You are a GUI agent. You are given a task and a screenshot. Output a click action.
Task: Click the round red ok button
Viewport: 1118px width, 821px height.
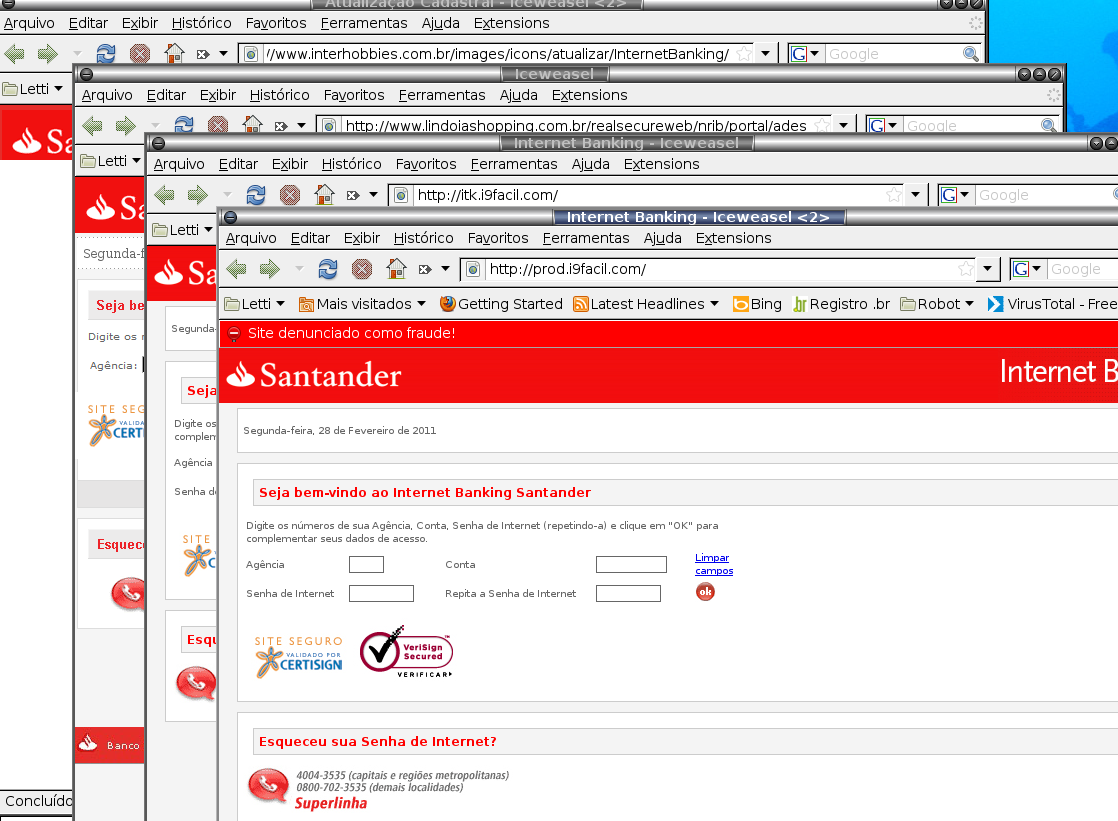tap(705, 591)
